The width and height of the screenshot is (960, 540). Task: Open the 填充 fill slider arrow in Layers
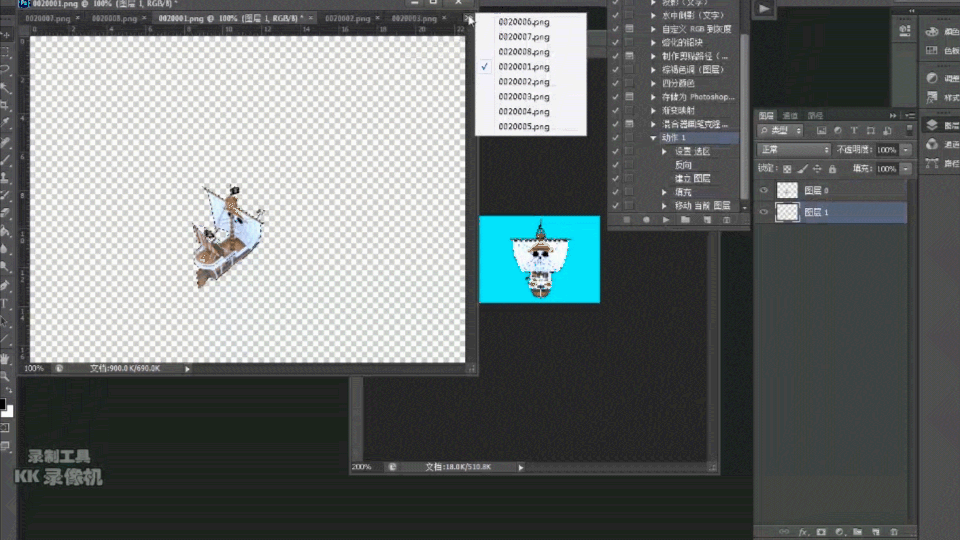[x=906, y=168]
